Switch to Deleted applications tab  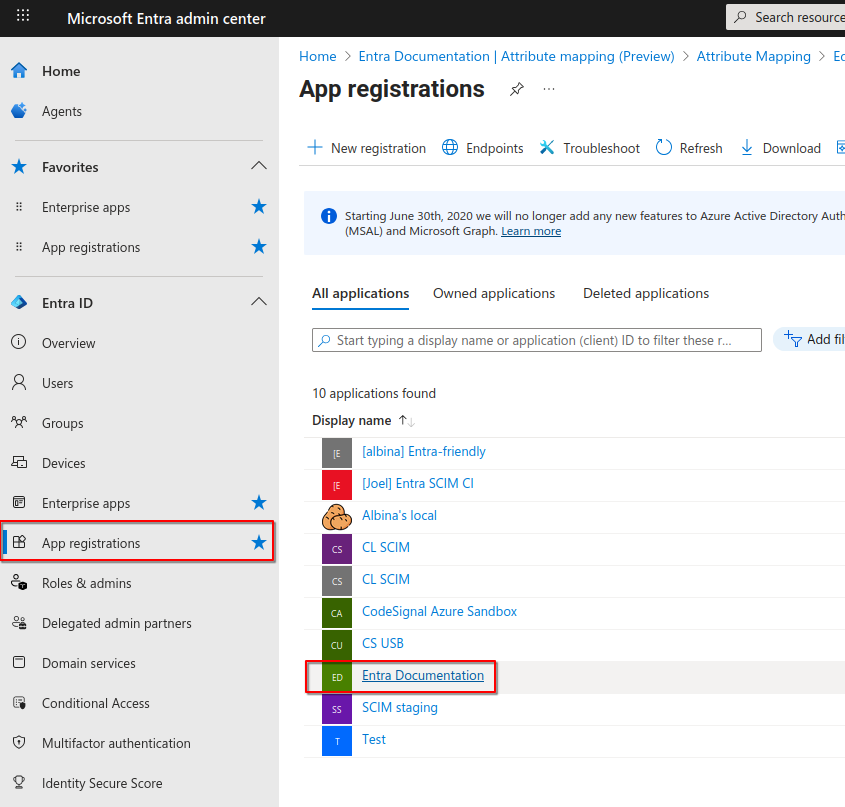[646, 293]
